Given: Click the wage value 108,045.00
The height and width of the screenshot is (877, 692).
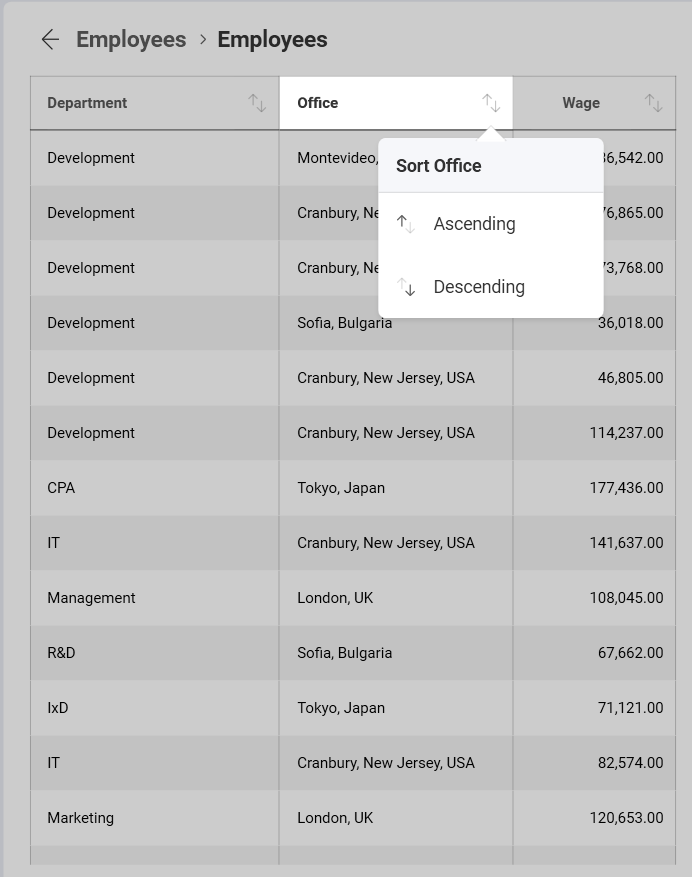Looking at the screenshot, I should coord(626,598).
